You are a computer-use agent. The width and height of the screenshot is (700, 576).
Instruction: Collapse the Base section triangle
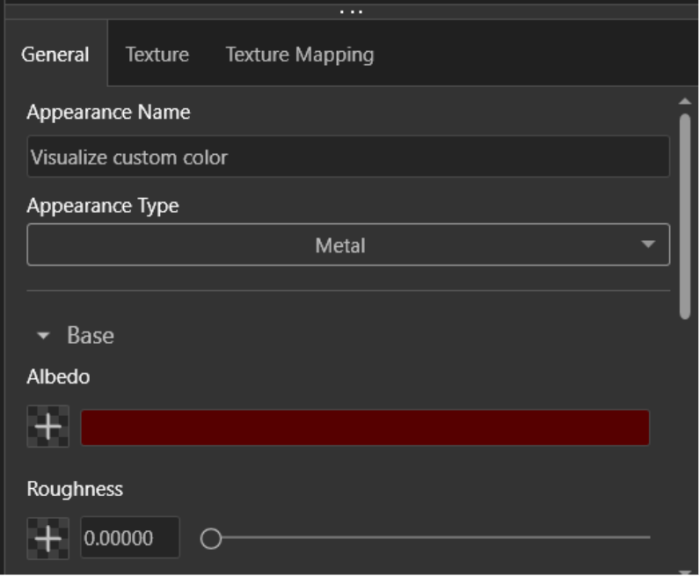pos(43,337)
